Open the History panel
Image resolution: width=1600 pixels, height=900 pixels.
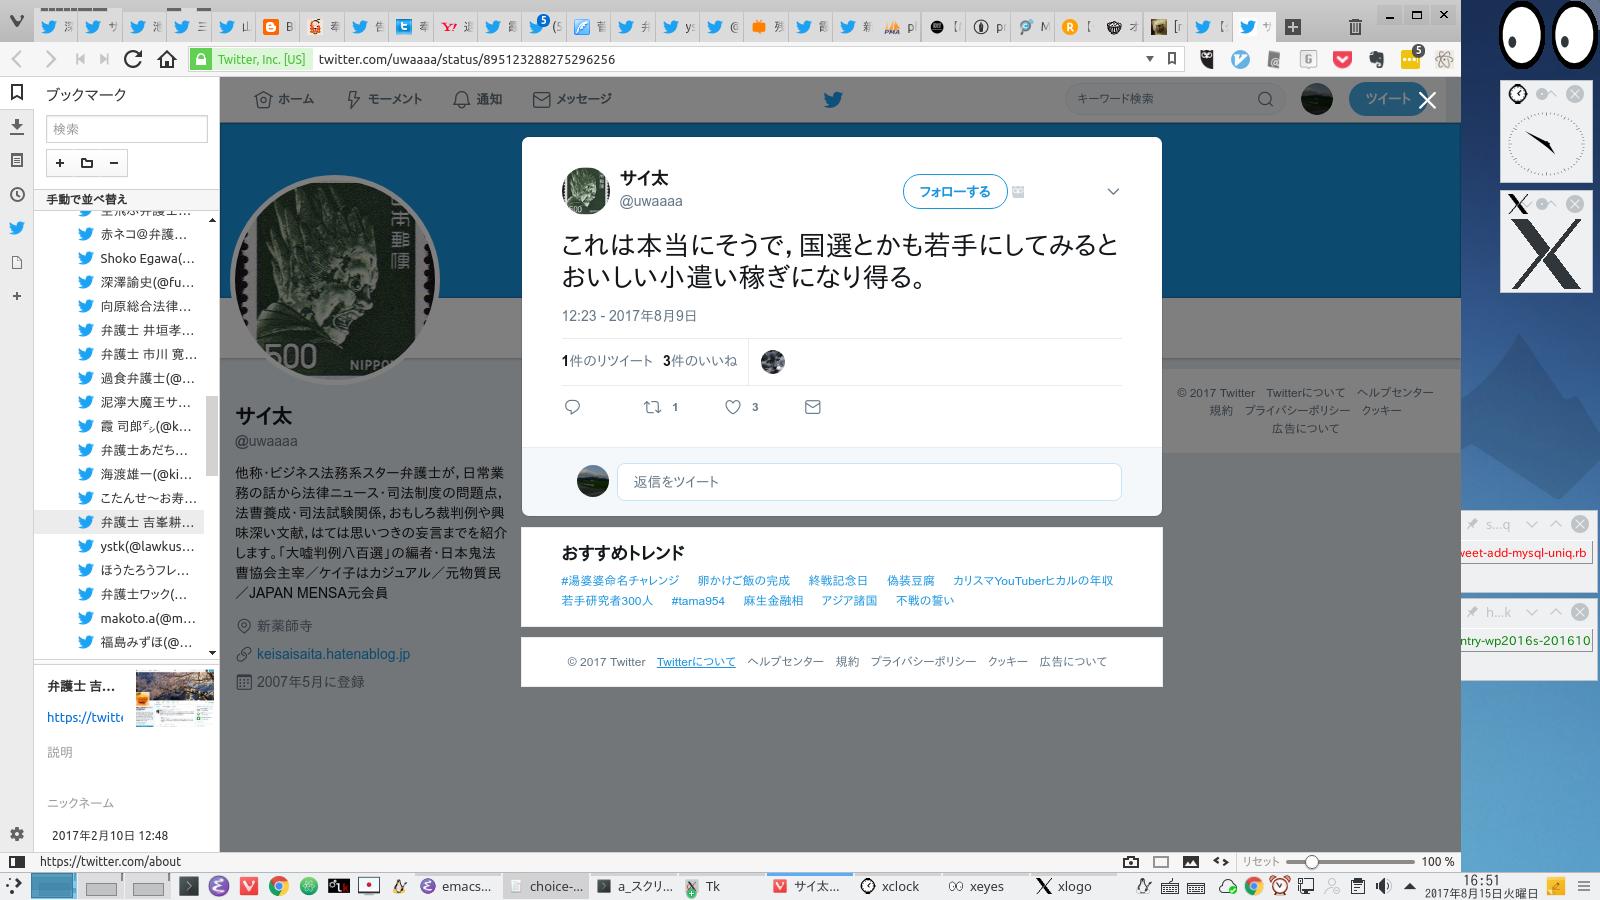pyautogui.click(x=17, y=194)
